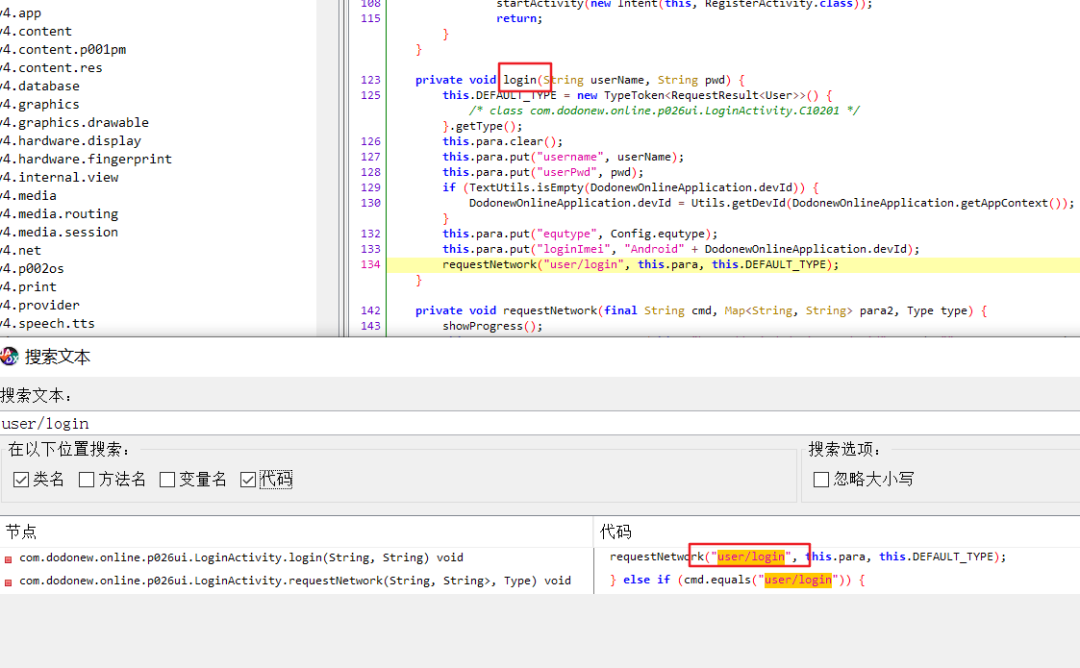Click the red node icon before the login result
1080x668 pixels.
click(9, 557)
